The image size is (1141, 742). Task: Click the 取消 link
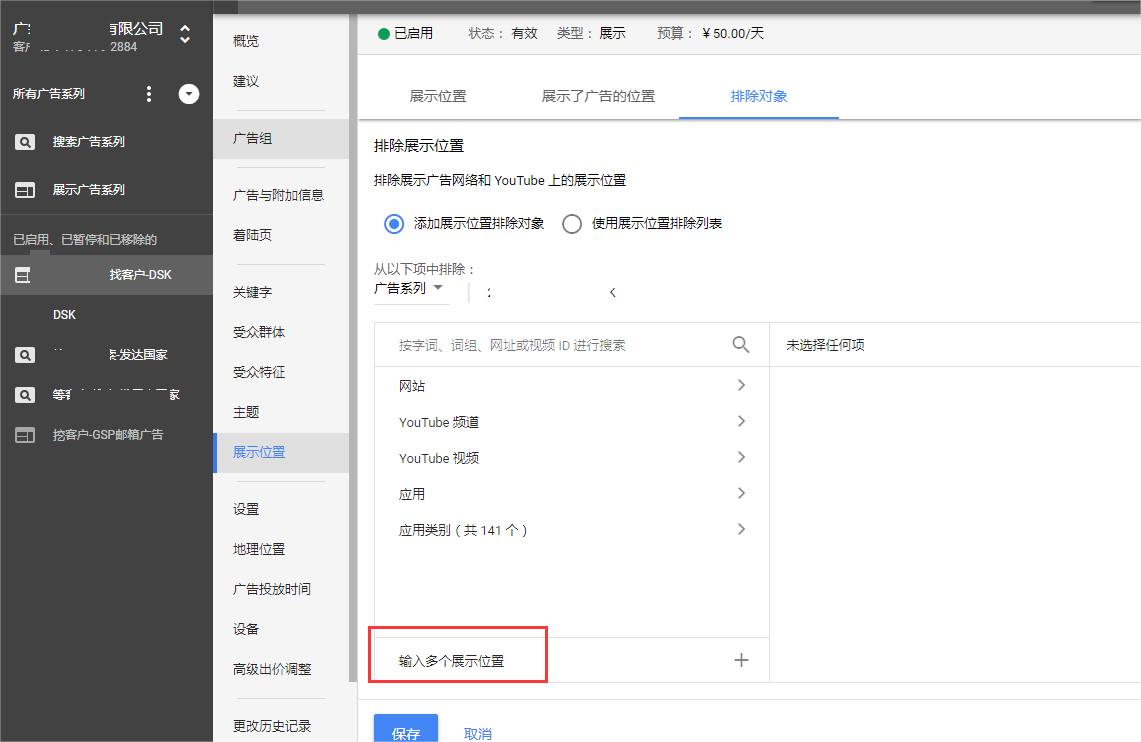pyautogui.click(x=478, y=732)
